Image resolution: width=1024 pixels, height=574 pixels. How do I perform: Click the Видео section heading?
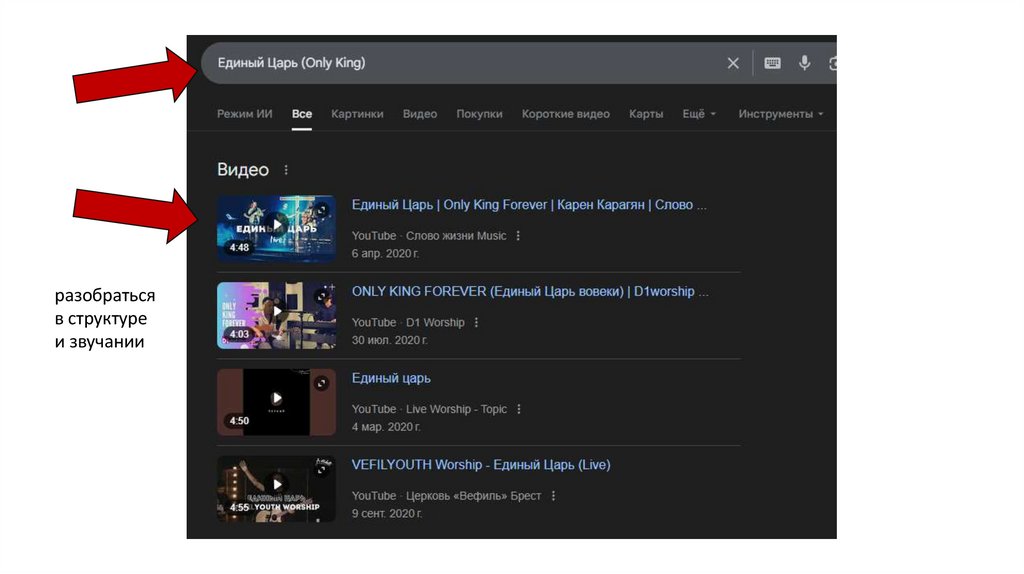coord(243,170)
